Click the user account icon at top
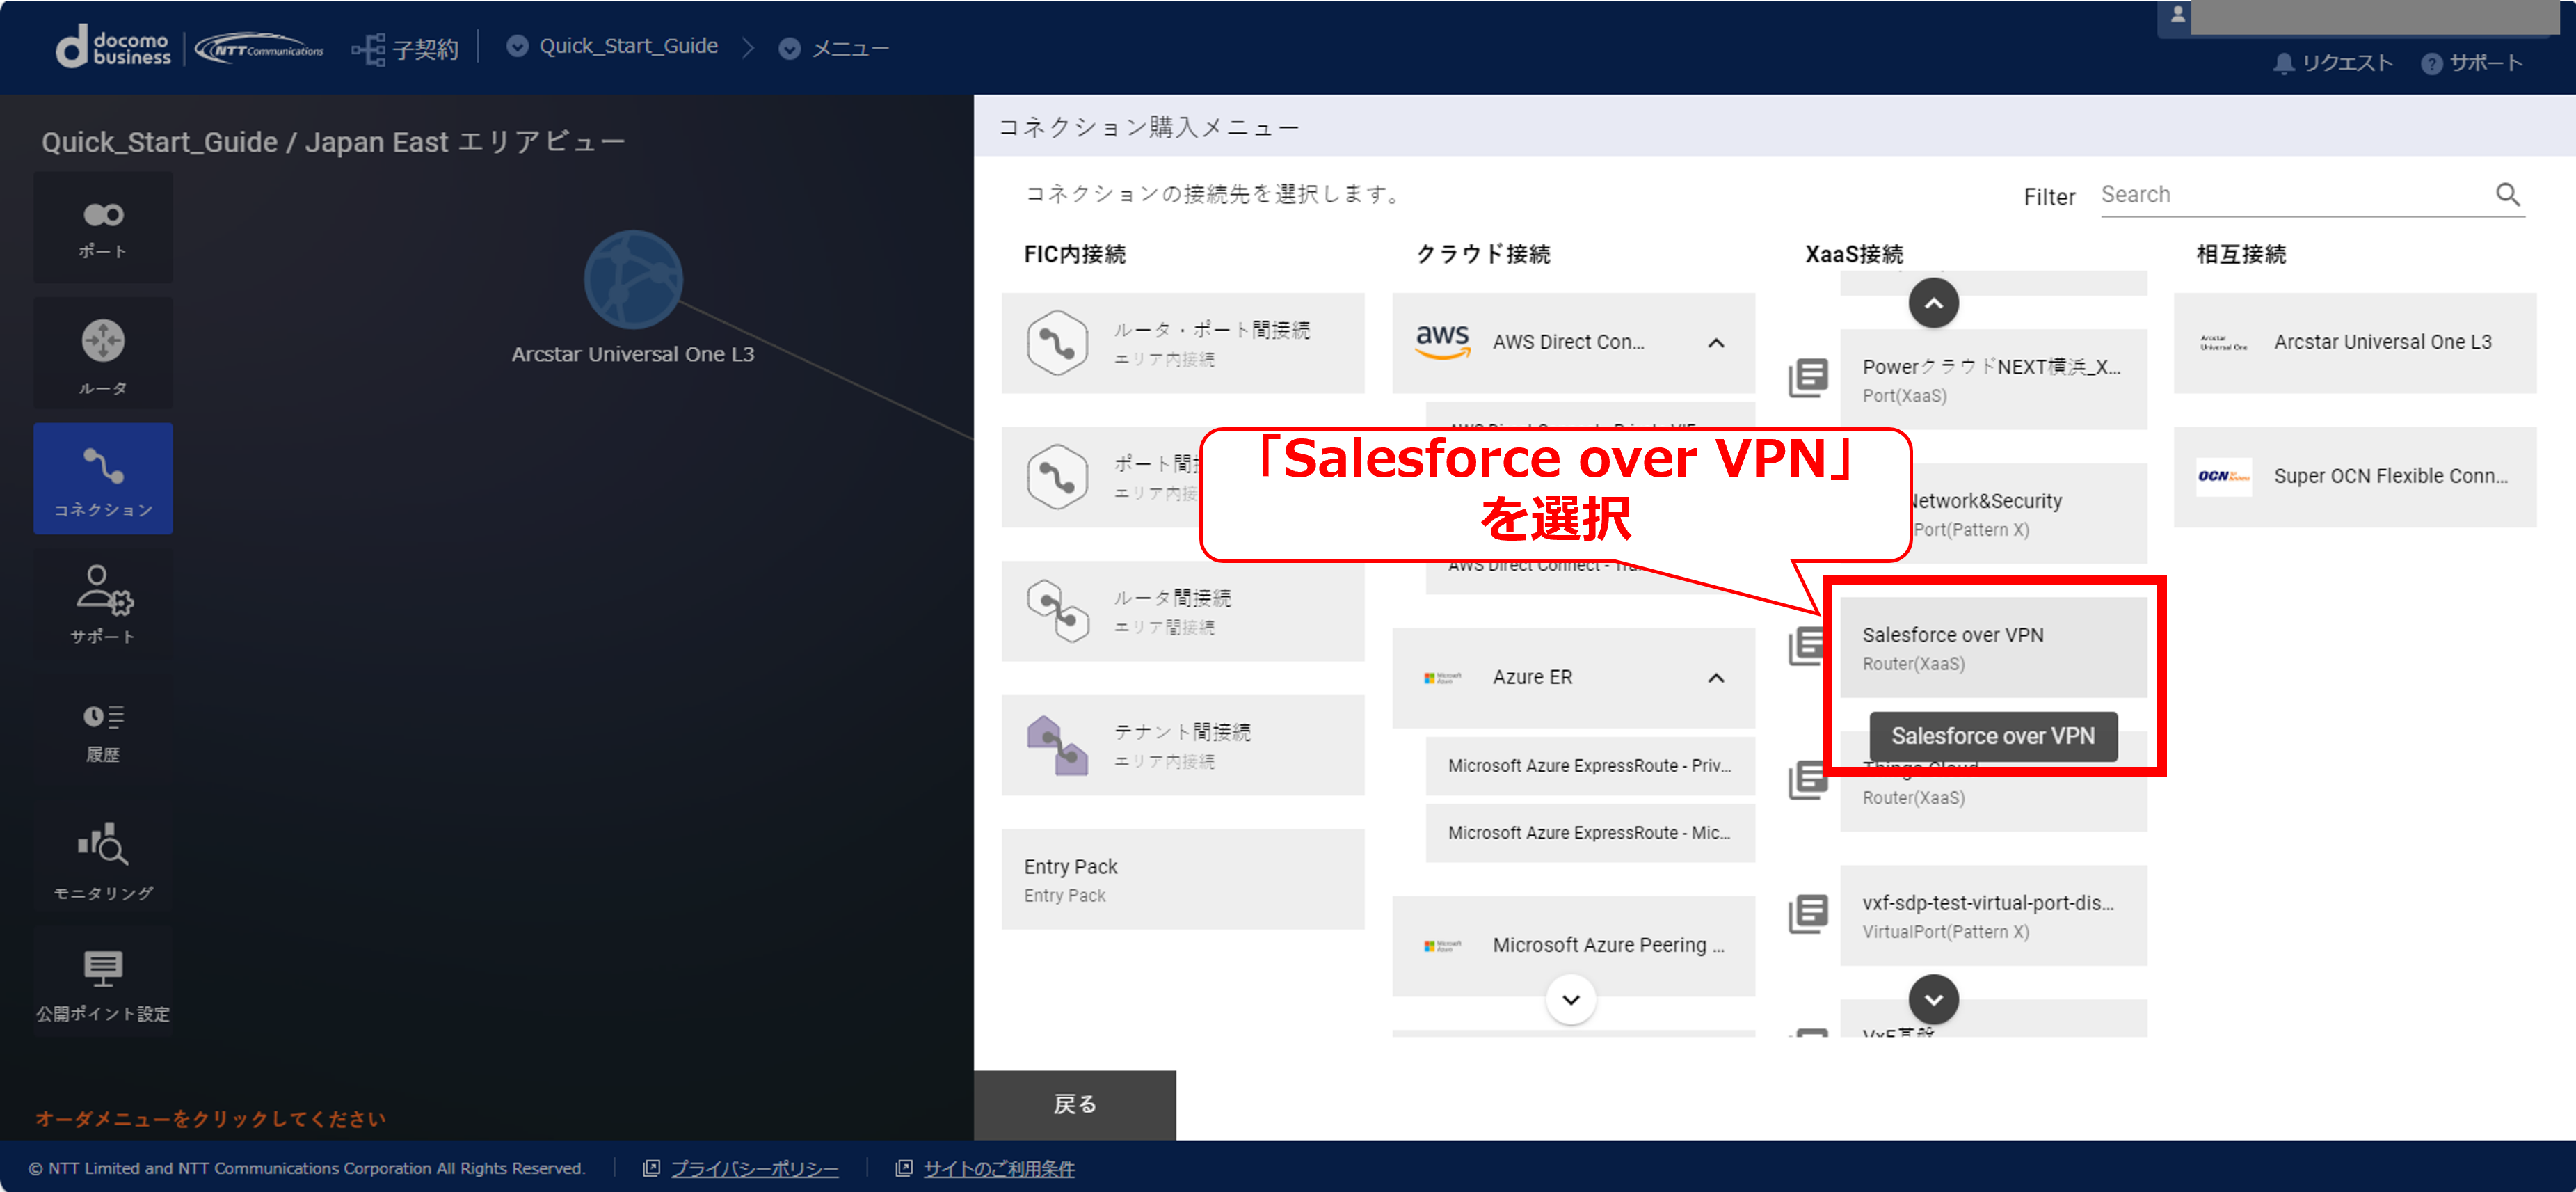 pyautogui.click(x=2177, y=15)
